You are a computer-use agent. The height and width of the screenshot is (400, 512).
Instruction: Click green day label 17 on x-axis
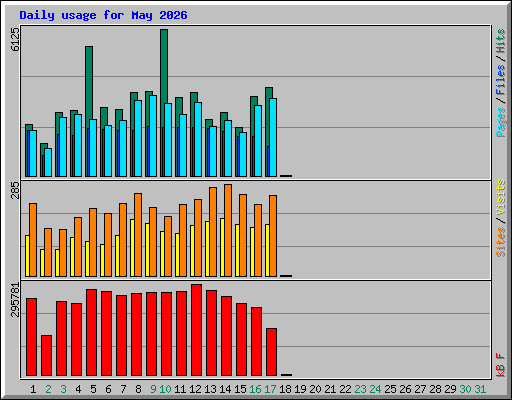pyautogui.click(x=270, y=389)
